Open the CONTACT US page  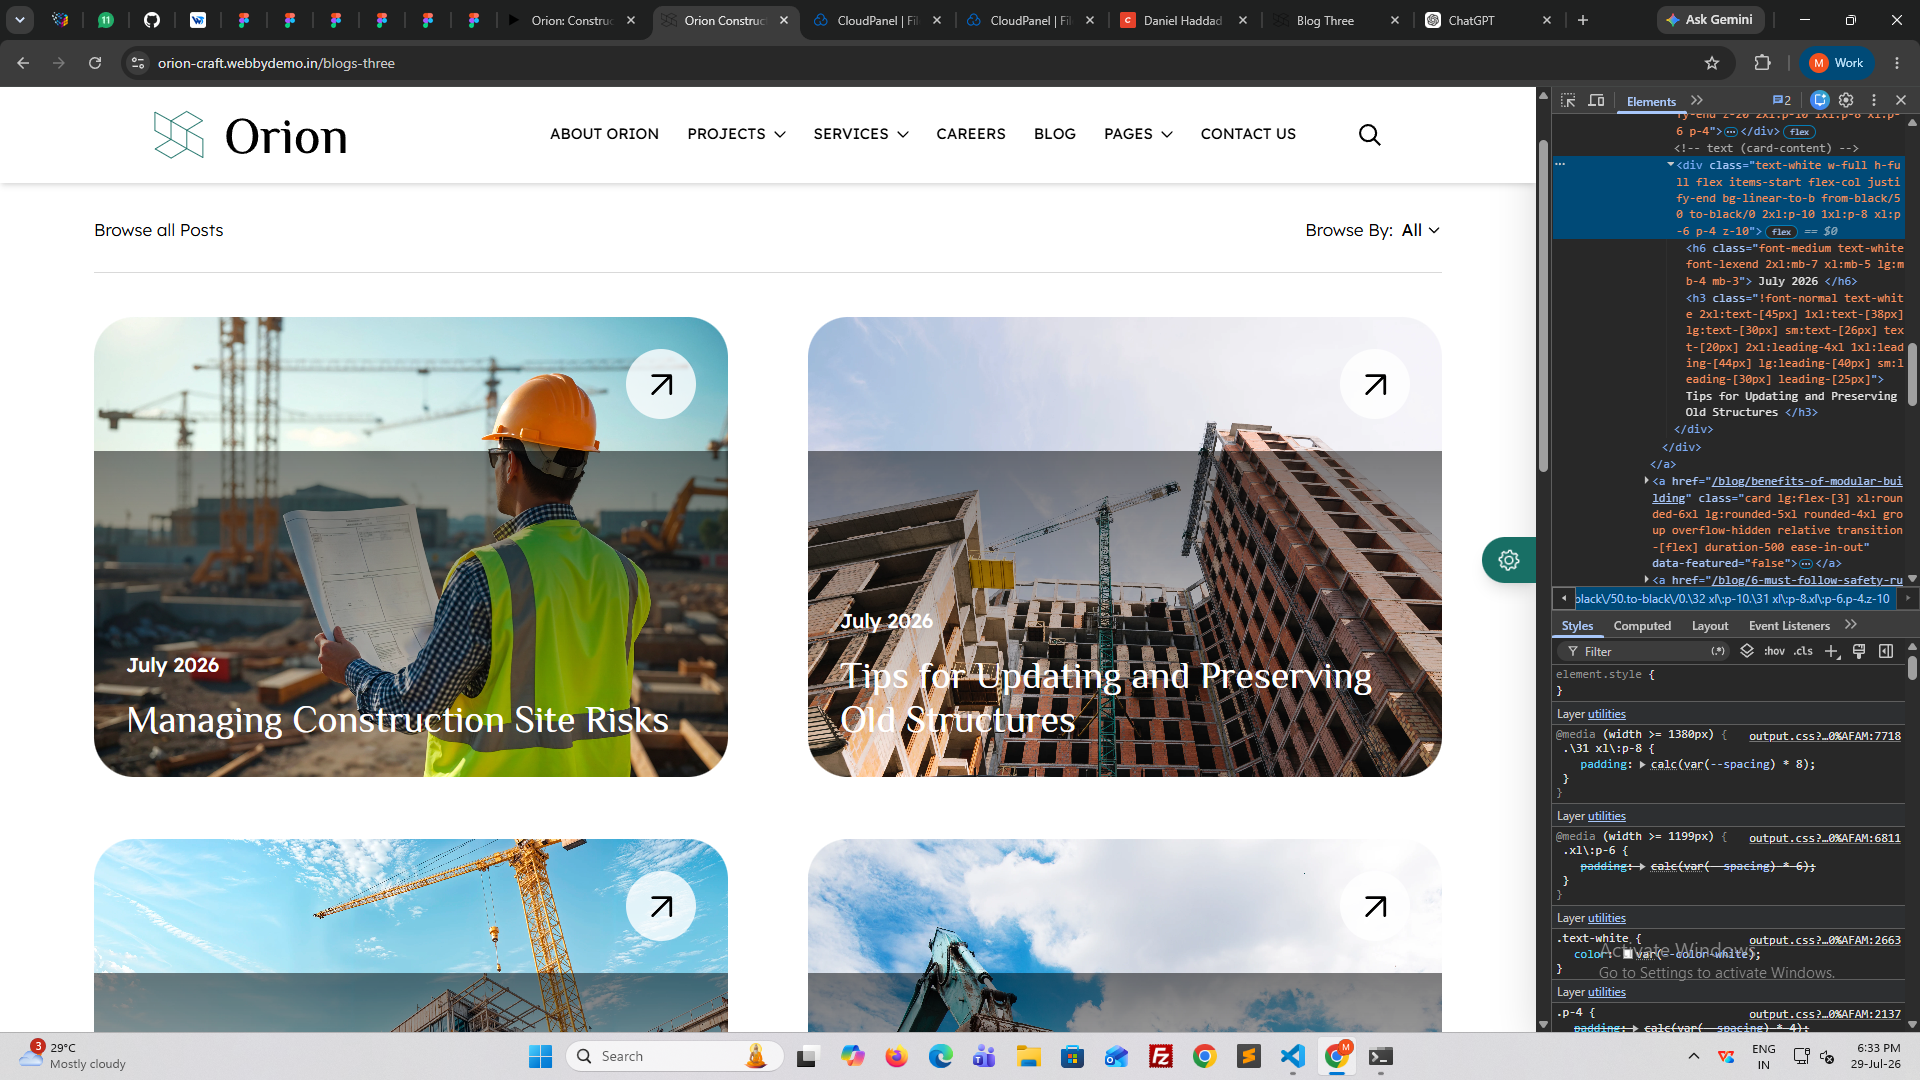pos(1248,134)
